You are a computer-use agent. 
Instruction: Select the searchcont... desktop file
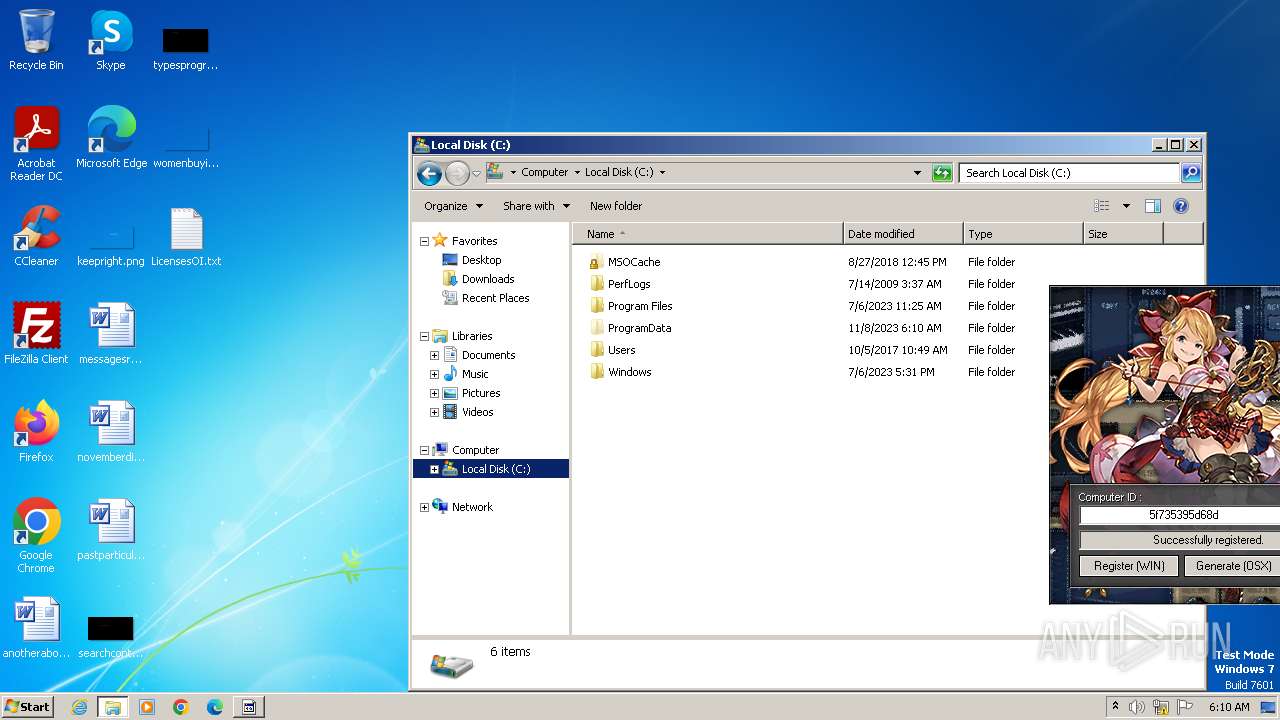111,636
